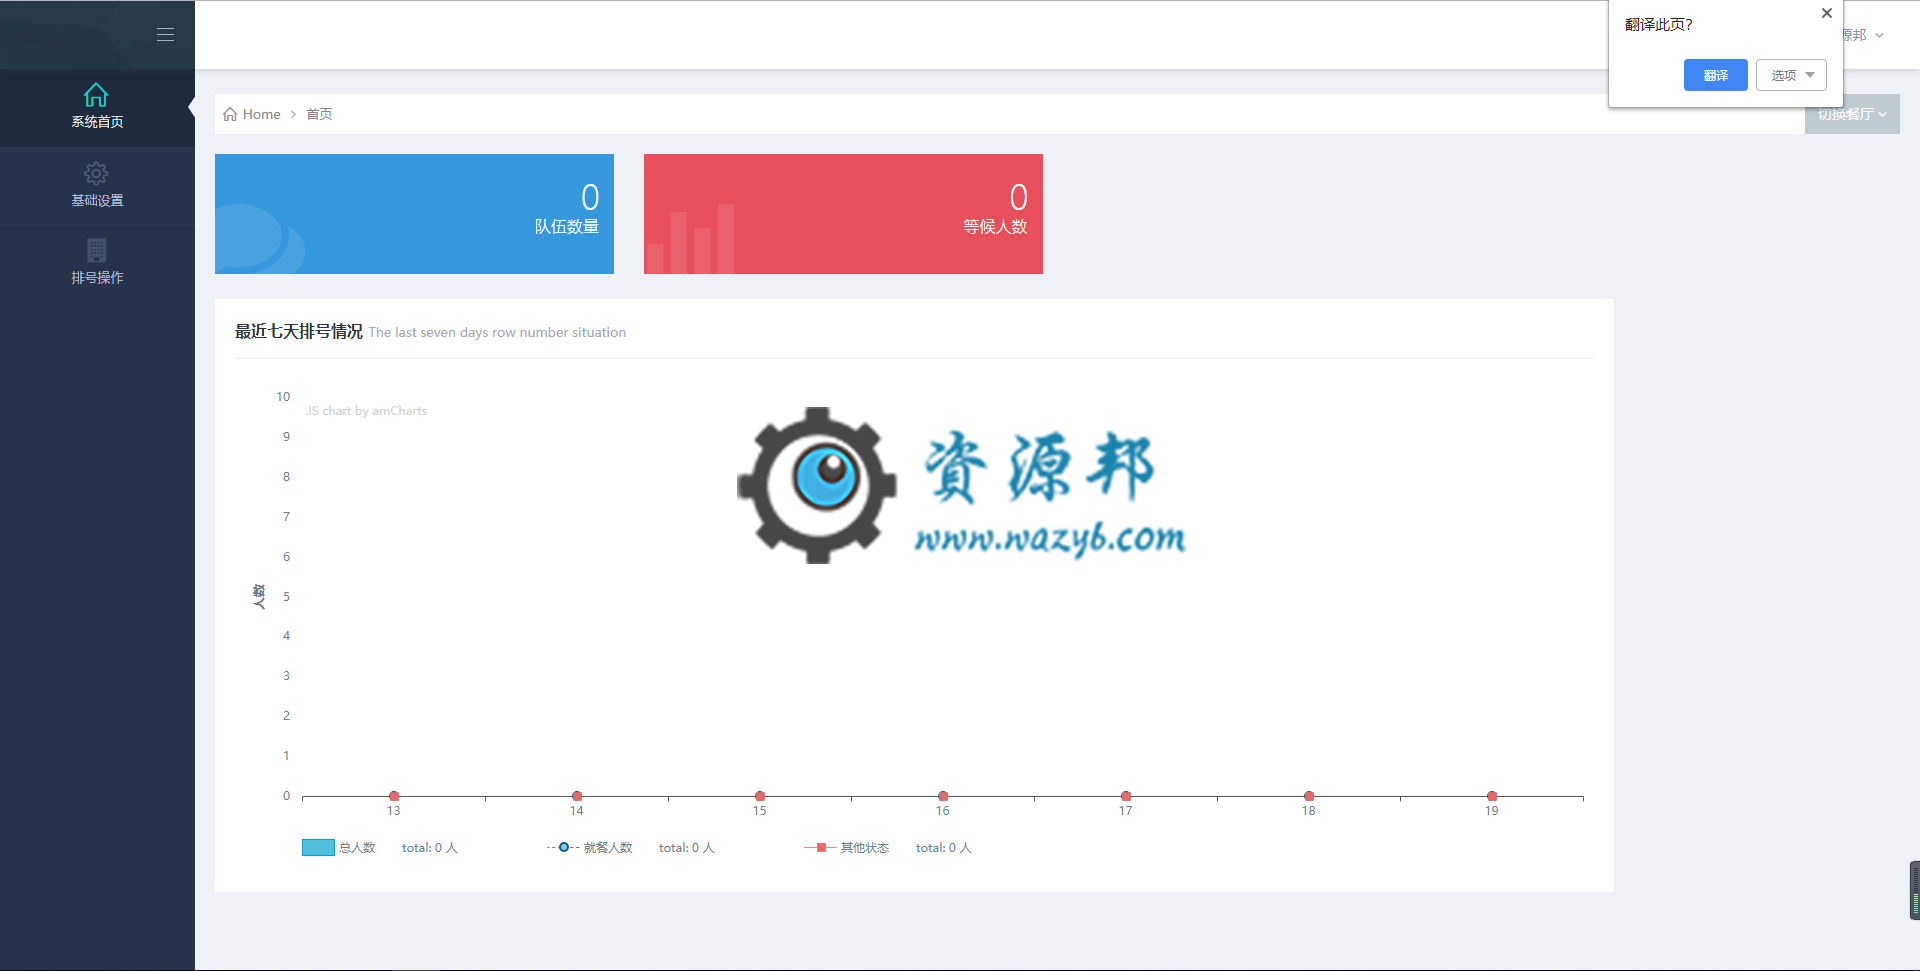Viewport: 1920px width, 971px height.
Task: Toggle the sidebar hamburger menu icon
Action: 165,35
